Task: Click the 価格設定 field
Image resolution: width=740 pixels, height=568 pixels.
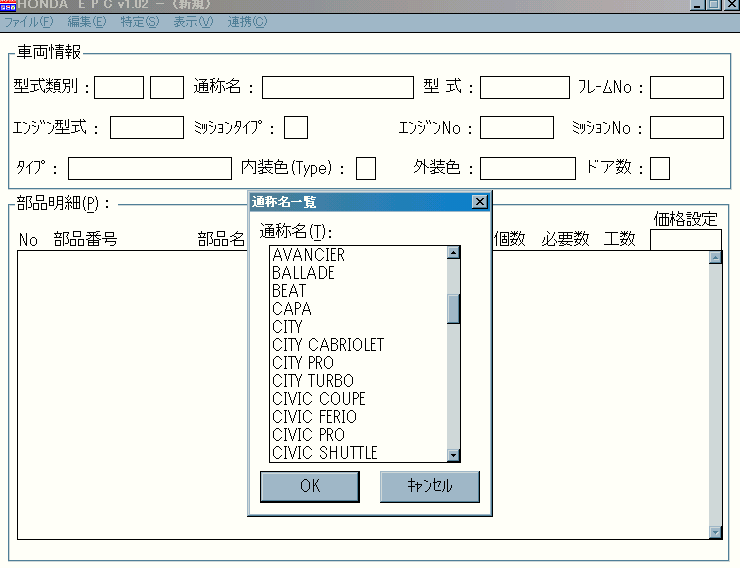Action: (686, 240)
